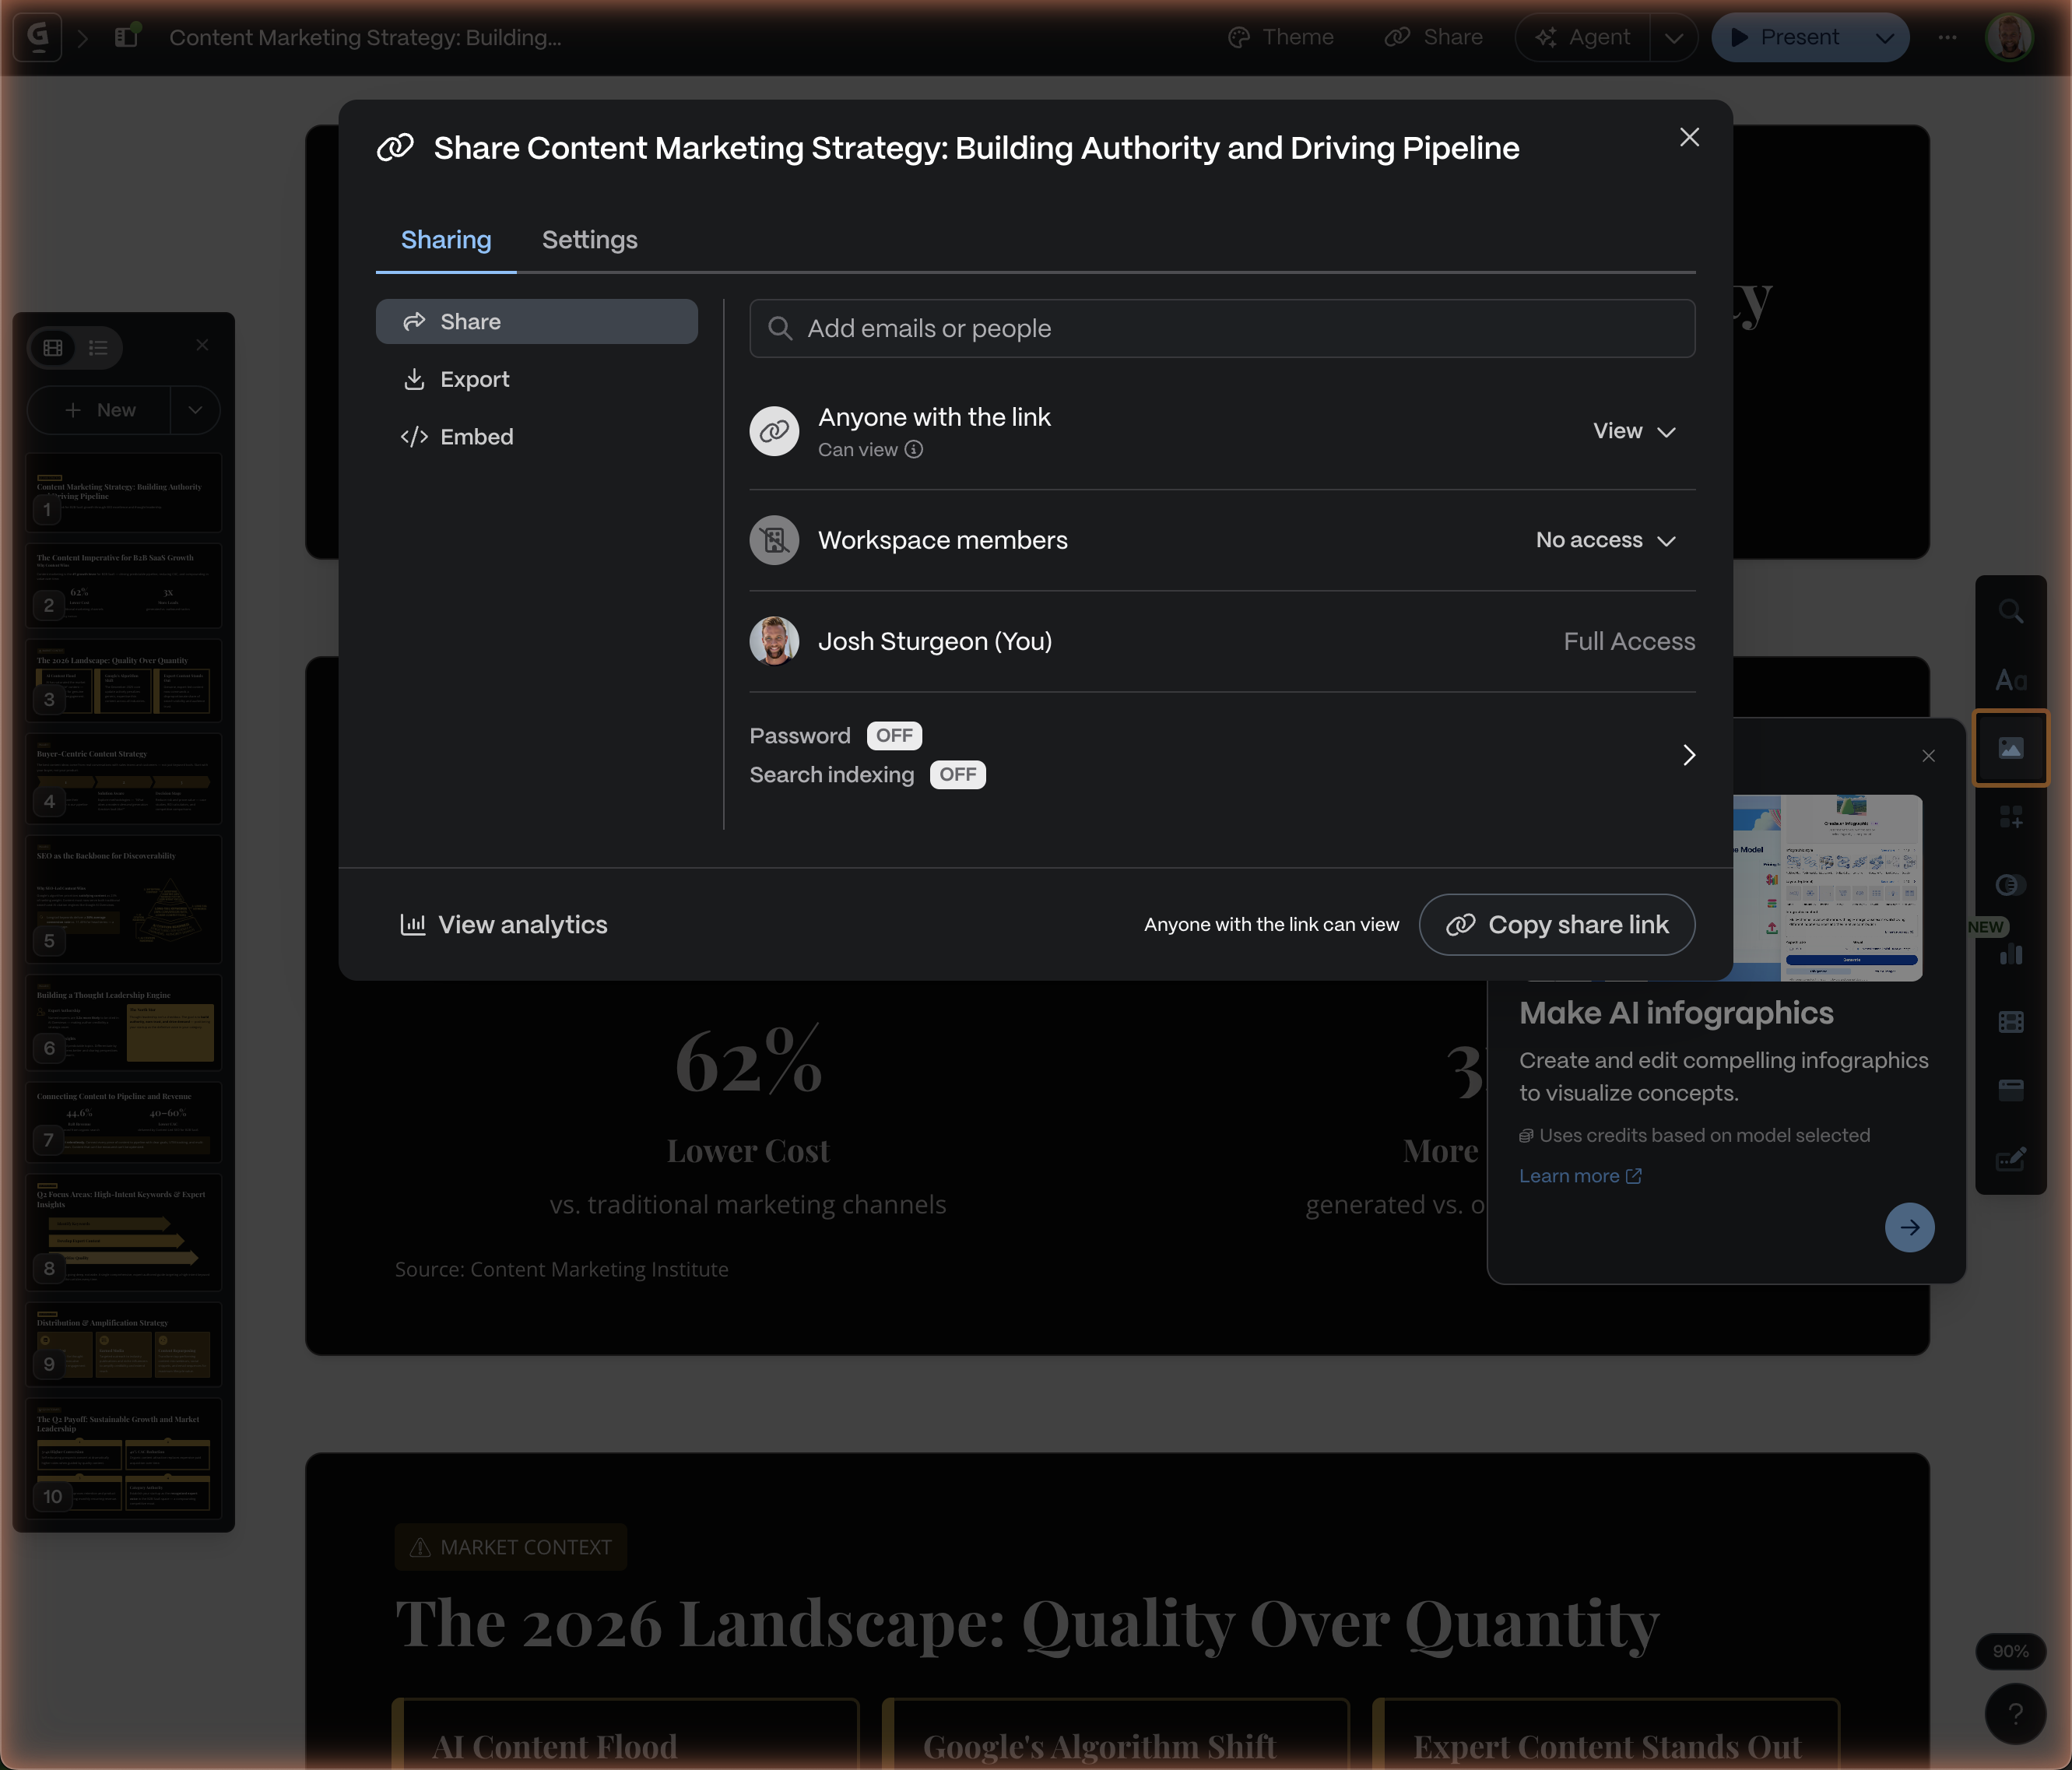Switch to the Settings tab
Image resolution: width=2072 pixels, height=1770 pixels.
pyautogui.click(x=589, y=239)
